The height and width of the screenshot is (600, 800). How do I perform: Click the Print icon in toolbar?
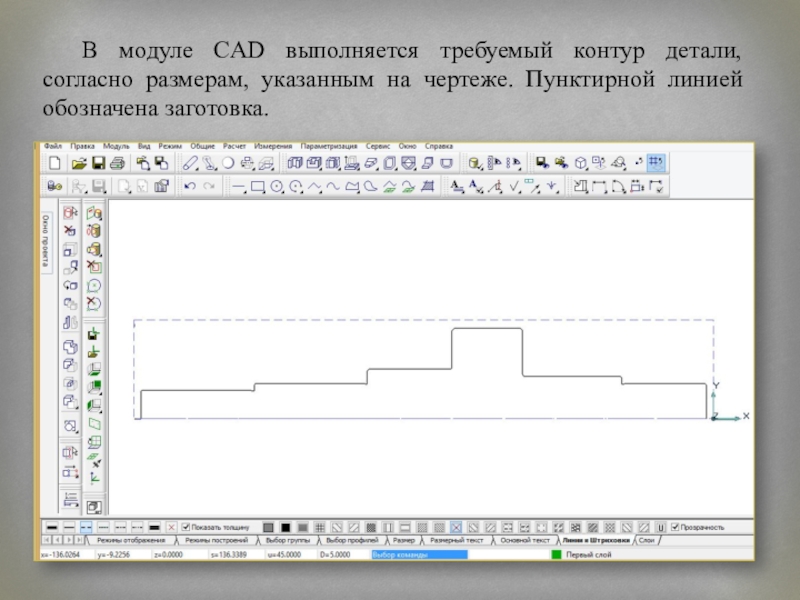coord(117,163)
